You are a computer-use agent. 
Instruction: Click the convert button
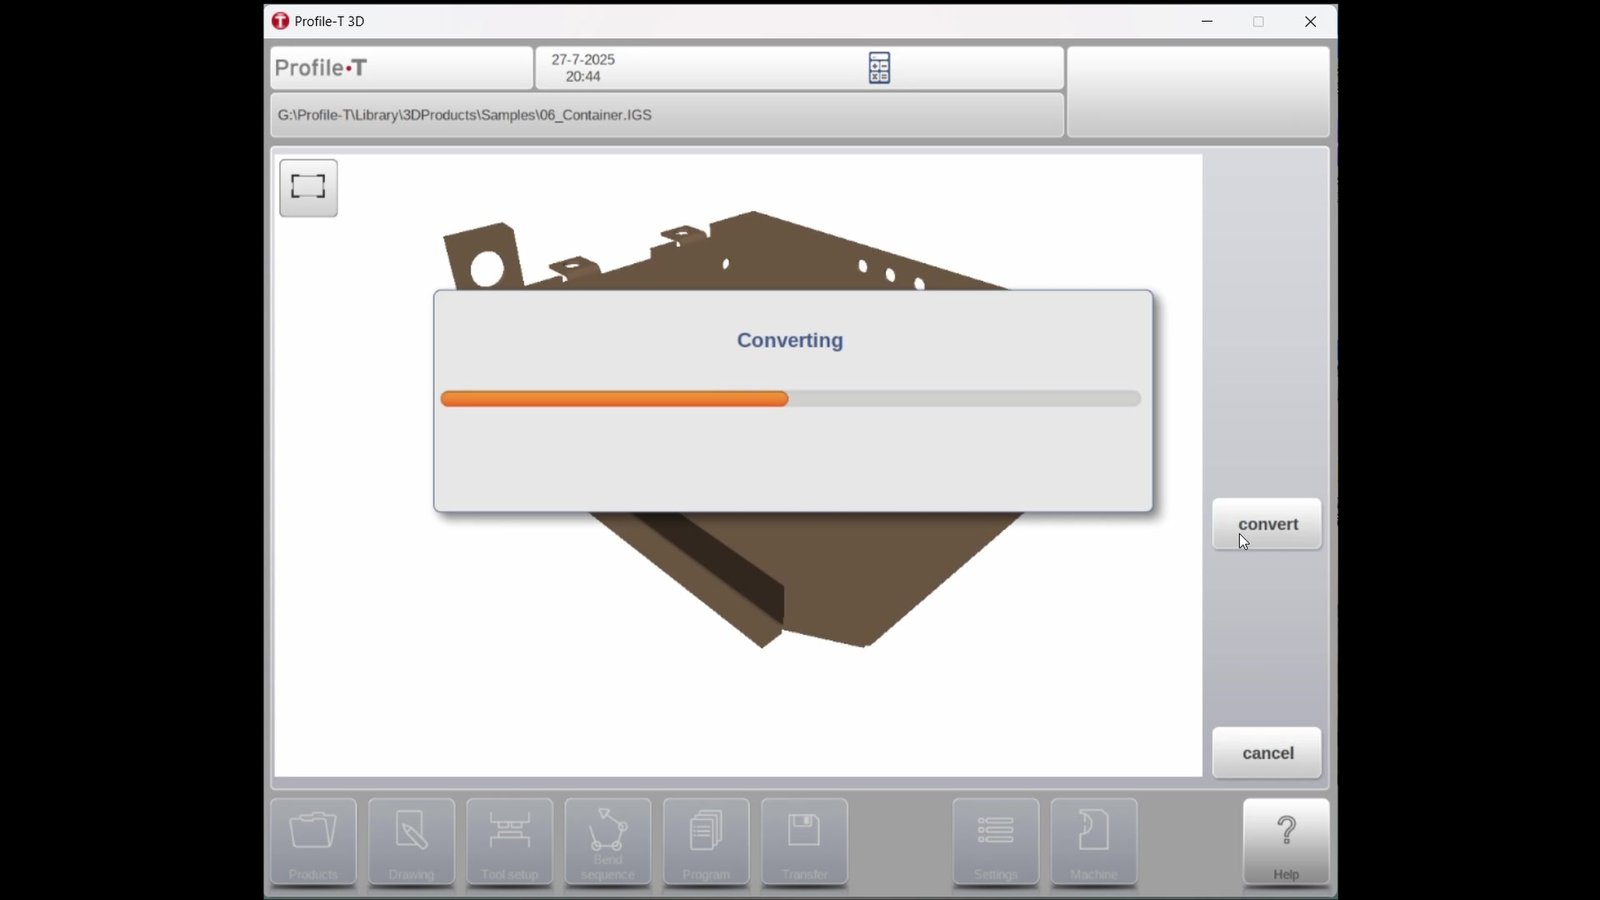(x=1267, y=524)
